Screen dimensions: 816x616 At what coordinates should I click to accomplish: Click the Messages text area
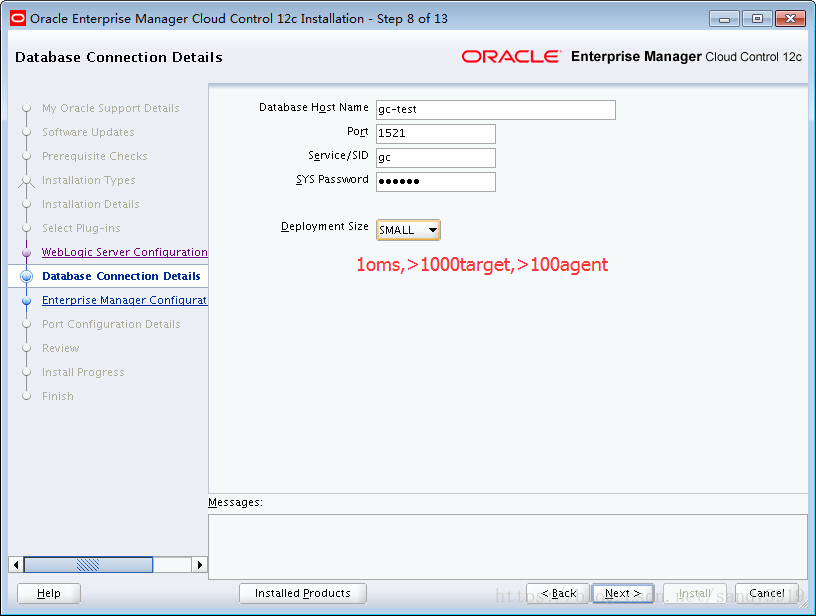click(x=507, y=547)
